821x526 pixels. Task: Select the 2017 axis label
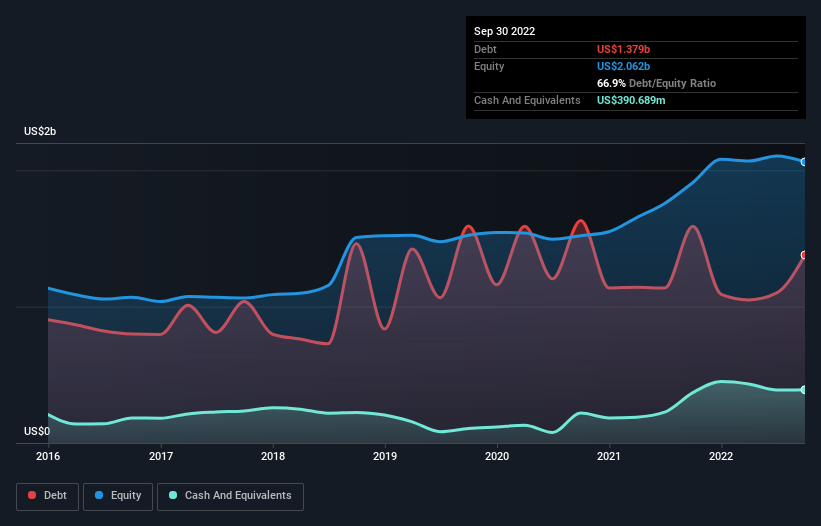point(161,456)
